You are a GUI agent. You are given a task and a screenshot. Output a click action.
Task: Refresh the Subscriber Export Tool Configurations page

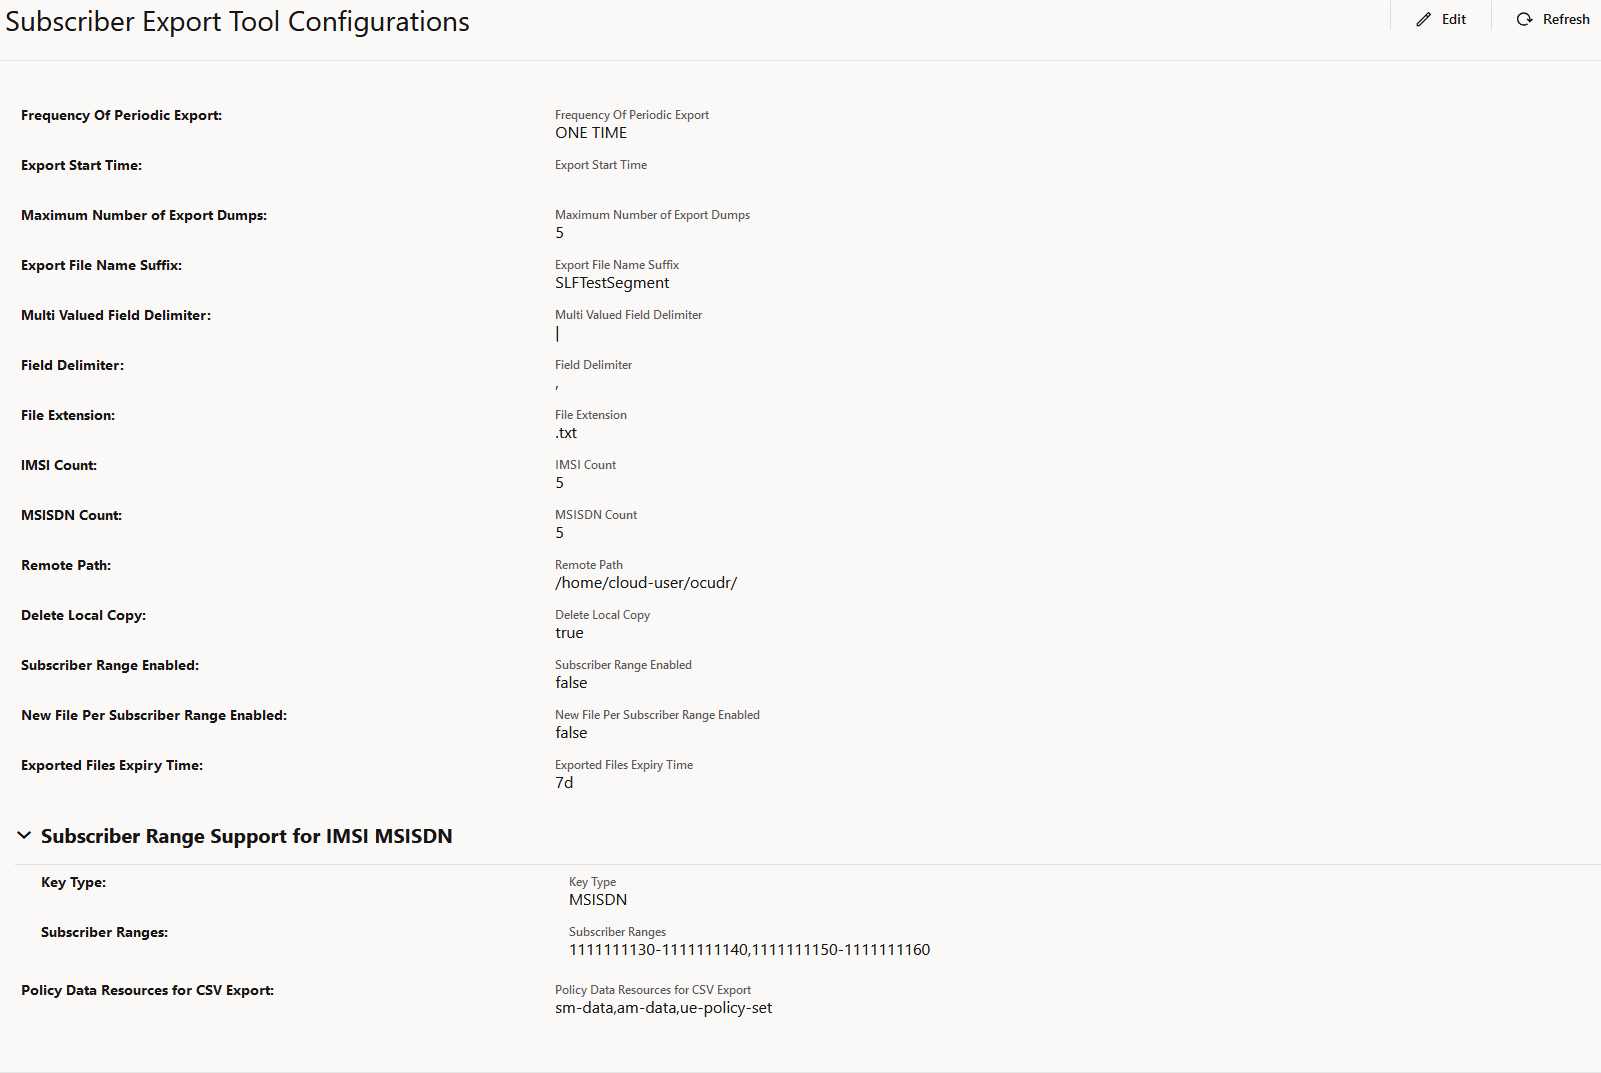1552,18
